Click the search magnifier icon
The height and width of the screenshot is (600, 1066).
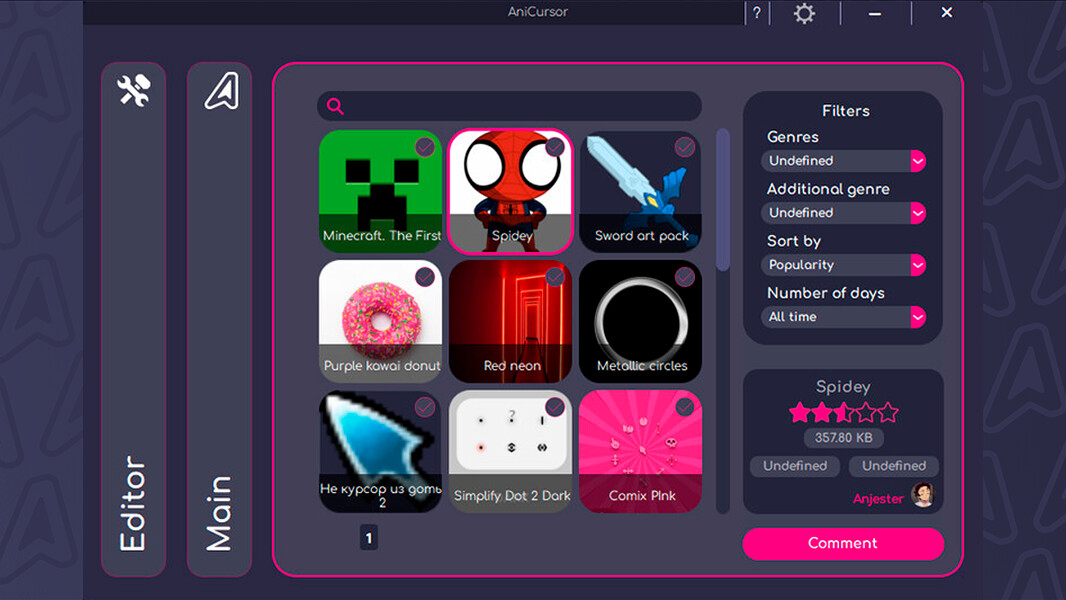tap(335, 105)
